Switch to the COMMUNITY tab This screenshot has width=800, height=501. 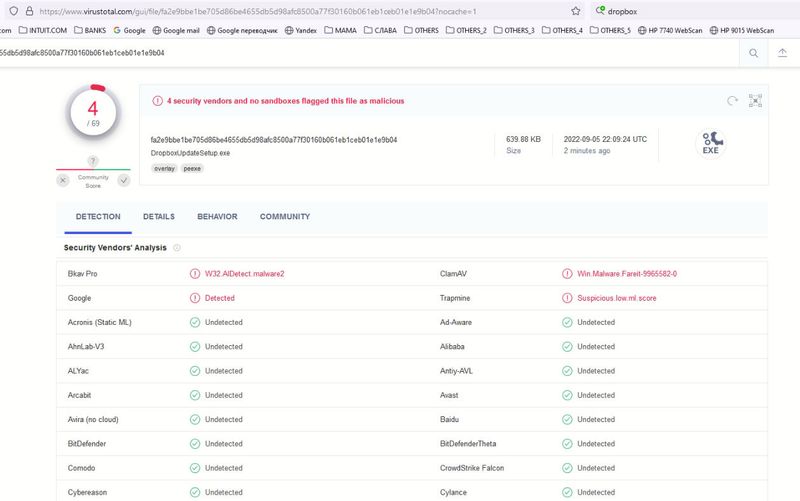click(x=285, y=217)
